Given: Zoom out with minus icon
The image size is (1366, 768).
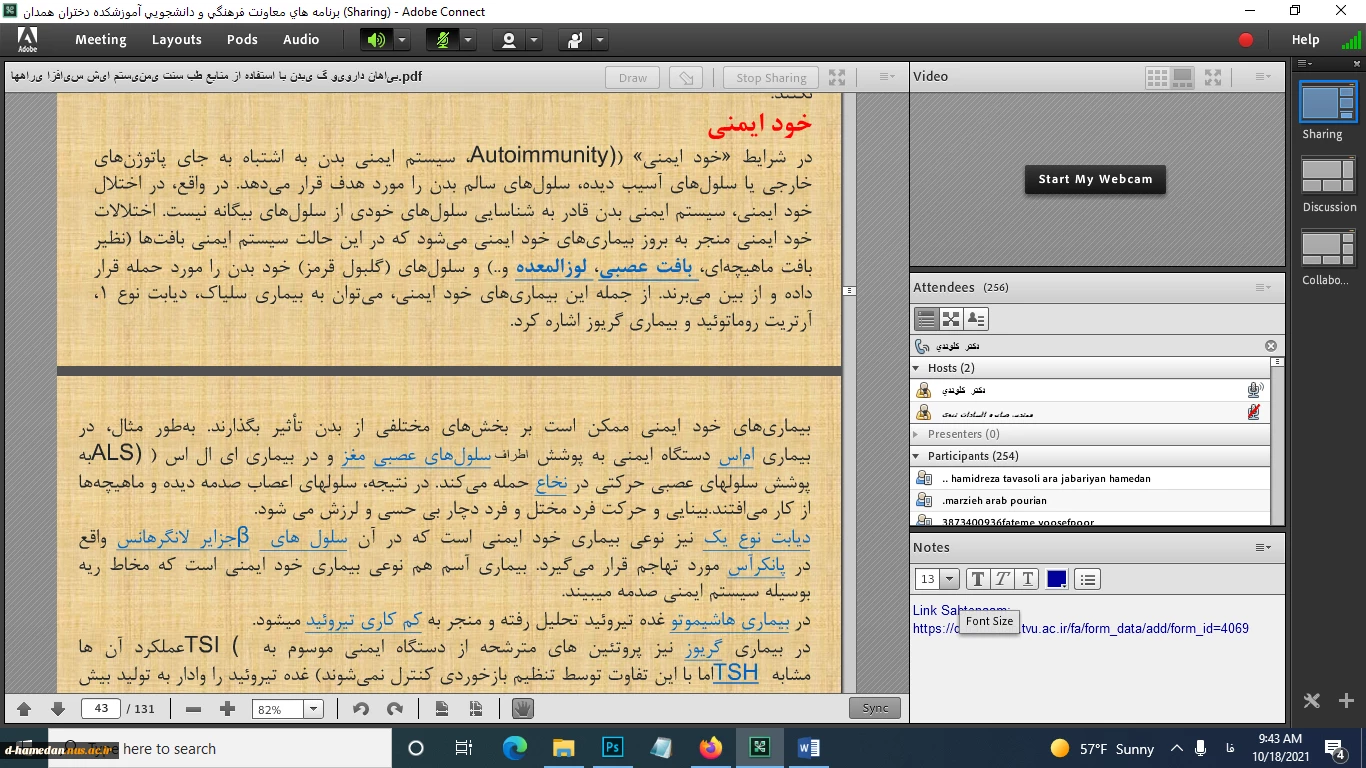Looking at the screenshot, I should tap(193, 709).
